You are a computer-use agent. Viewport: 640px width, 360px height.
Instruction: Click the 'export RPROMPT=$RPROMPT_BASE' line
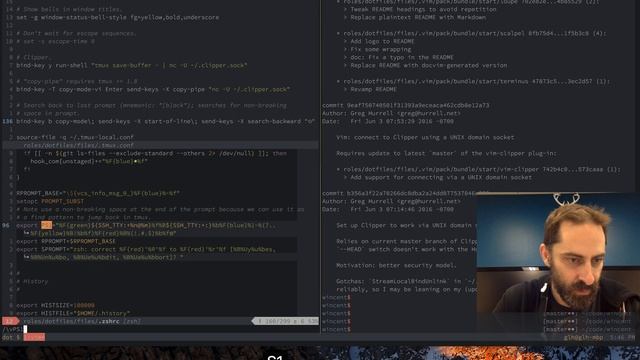coord(66,241)
